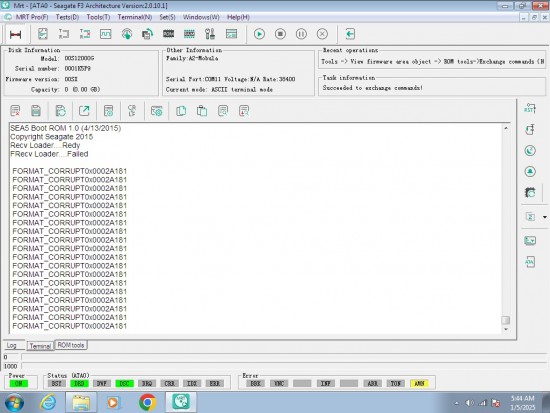Image resolution: width=550 pixels, height=413 pixels.
Task: Click the green Power ON indicator
Action: click(19, 384)
